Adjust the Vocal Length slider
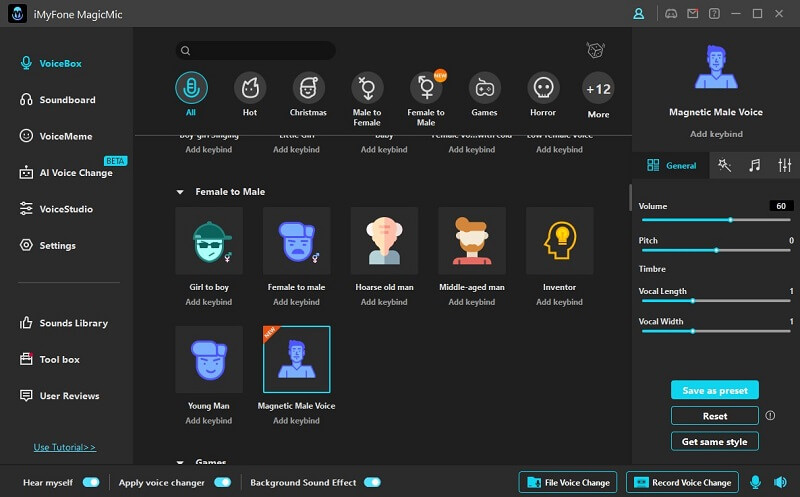 click(x=716, y=301)
